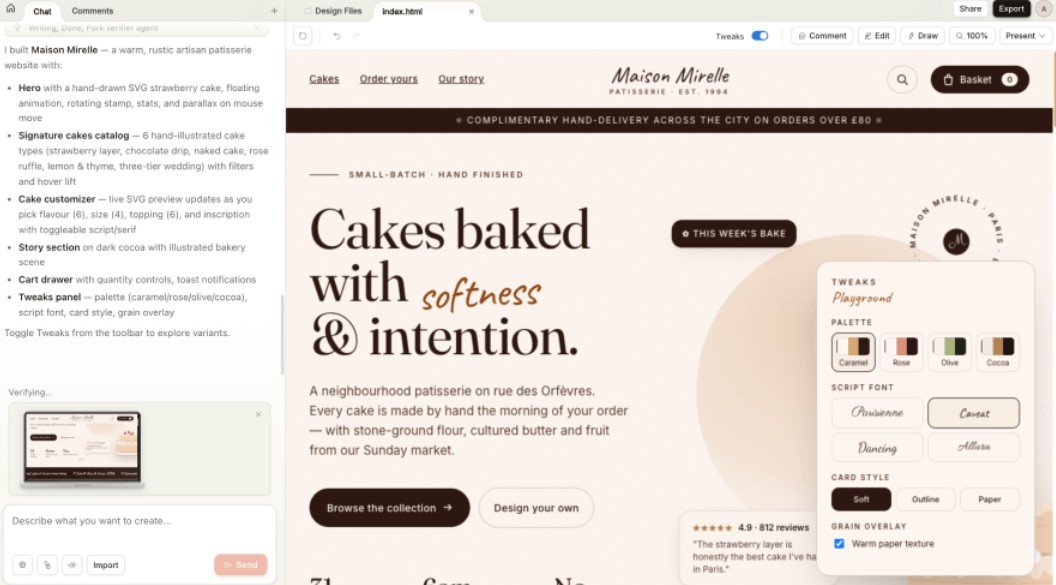1056x585 pixels.
Task: Open the Present dropdown
Action: point(1025,36)
